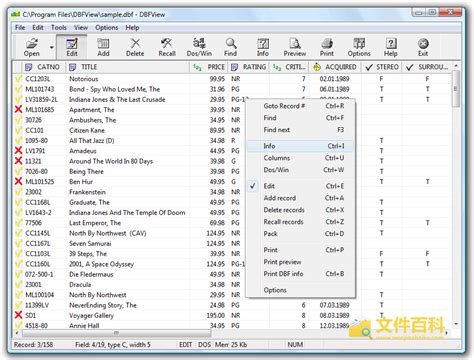Toggle the red X deletion mark on ML101525
The height and width of the screenshot is (360, 474).
point(18,182)
